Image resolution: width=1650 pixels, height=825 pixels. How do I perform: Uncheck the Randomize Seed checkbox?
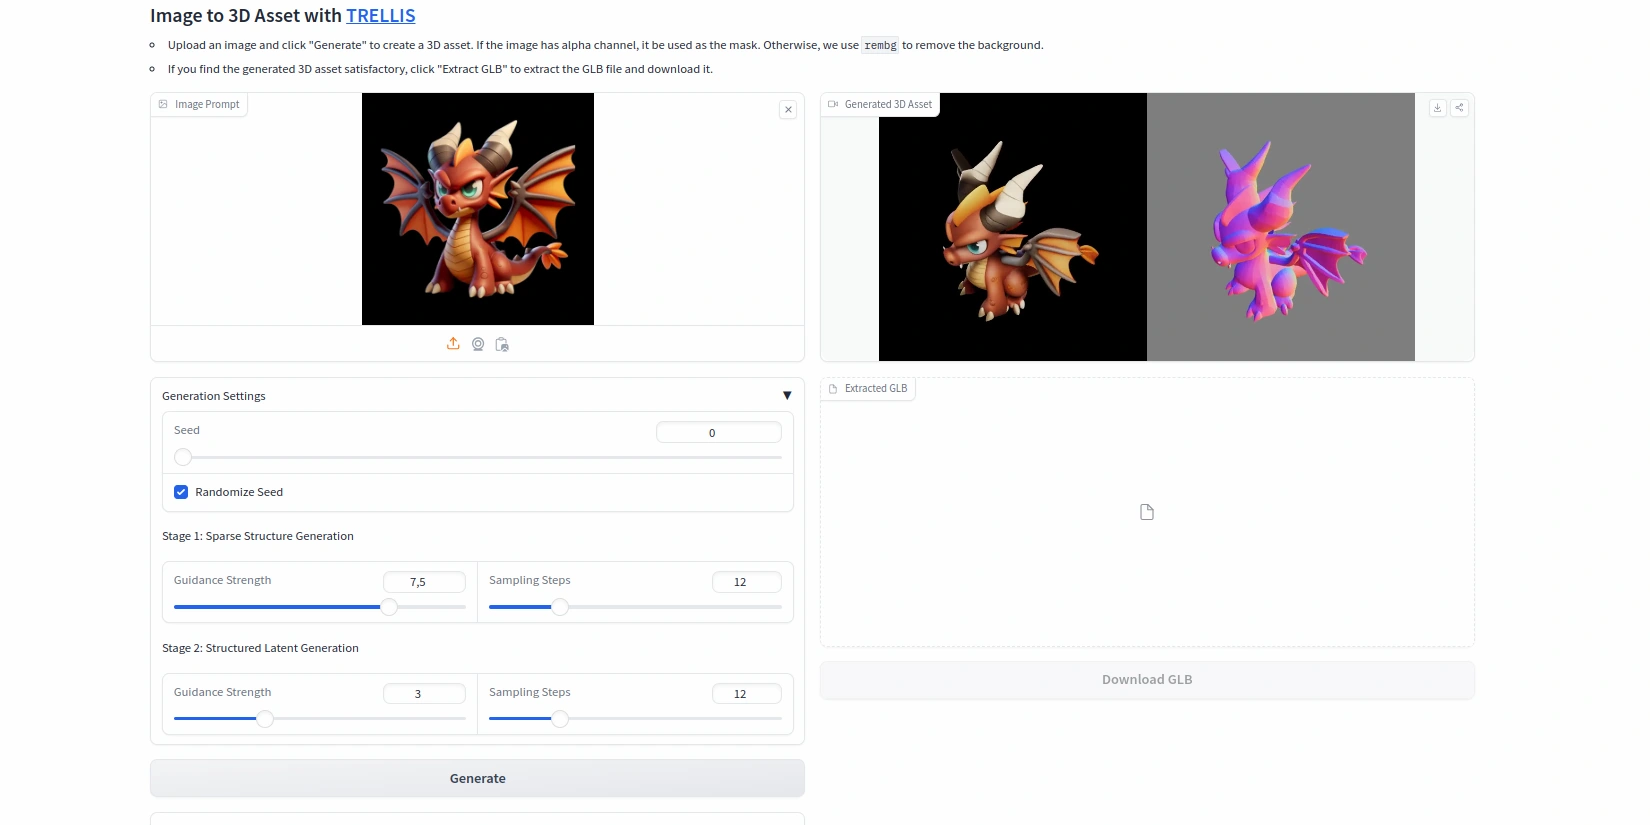click(181, 492)
